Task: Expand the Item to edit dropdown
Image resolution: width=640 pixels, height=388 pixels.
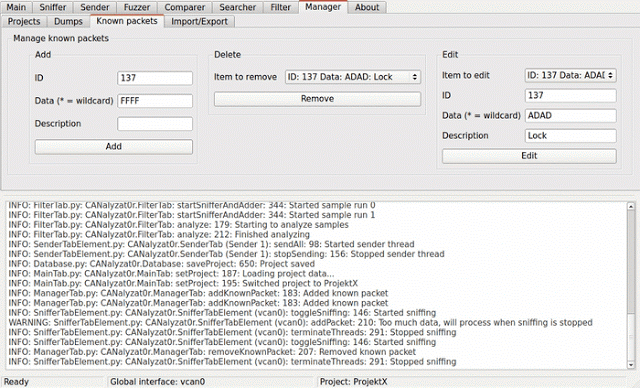Action: [x=570, y=75]
